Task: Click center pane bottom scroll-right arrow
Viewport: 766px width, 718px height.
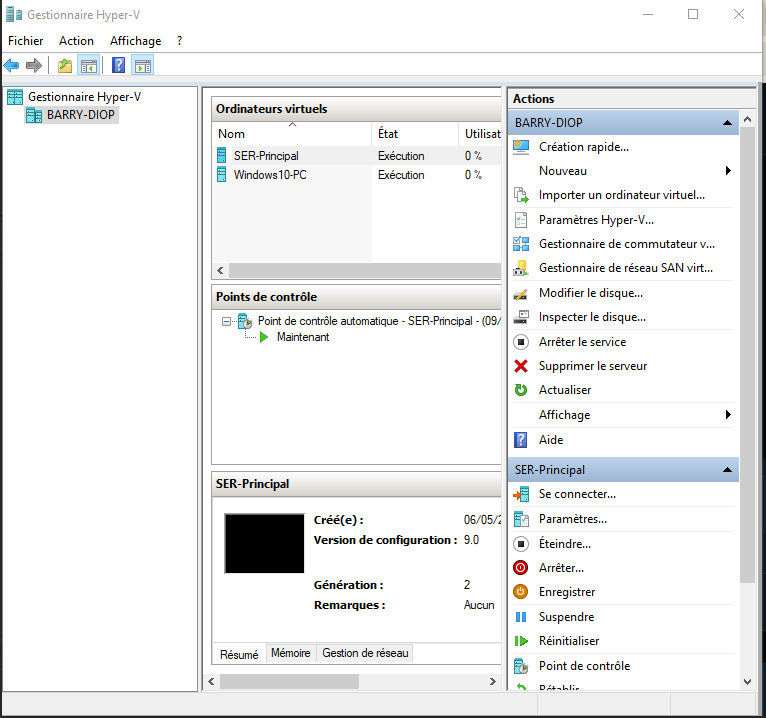Action: (x=493, y=681)
